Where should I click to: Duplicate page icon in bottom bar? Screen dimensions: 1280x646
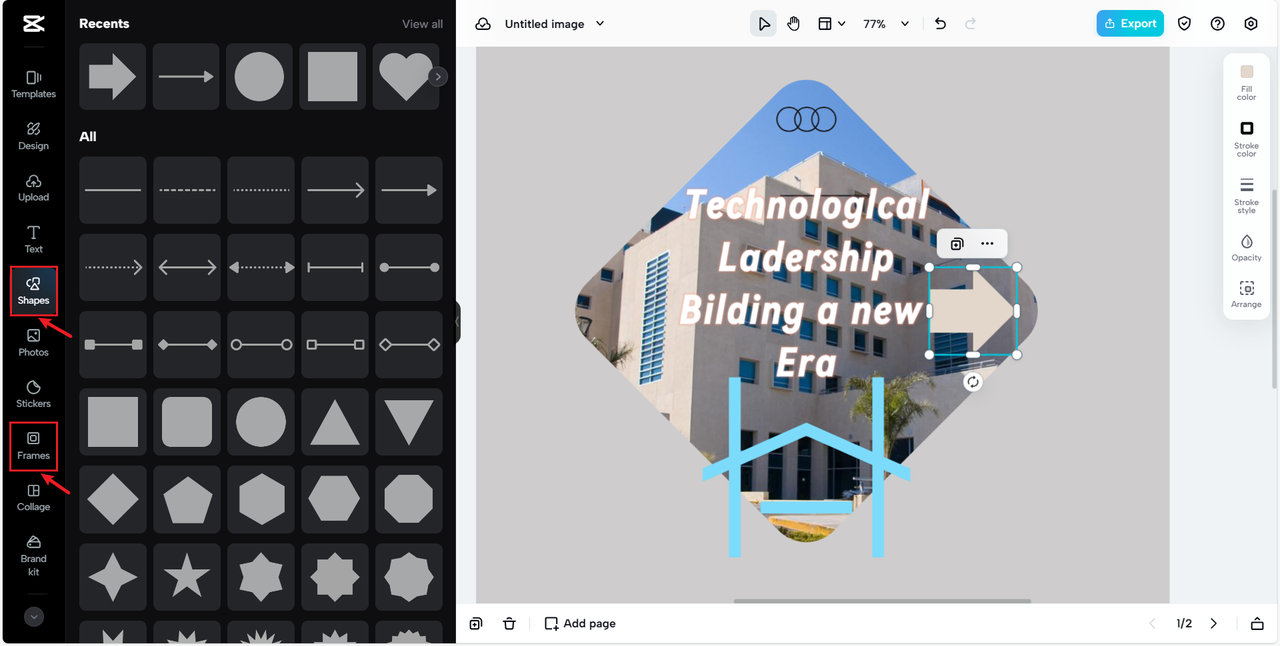click(476, 623)
